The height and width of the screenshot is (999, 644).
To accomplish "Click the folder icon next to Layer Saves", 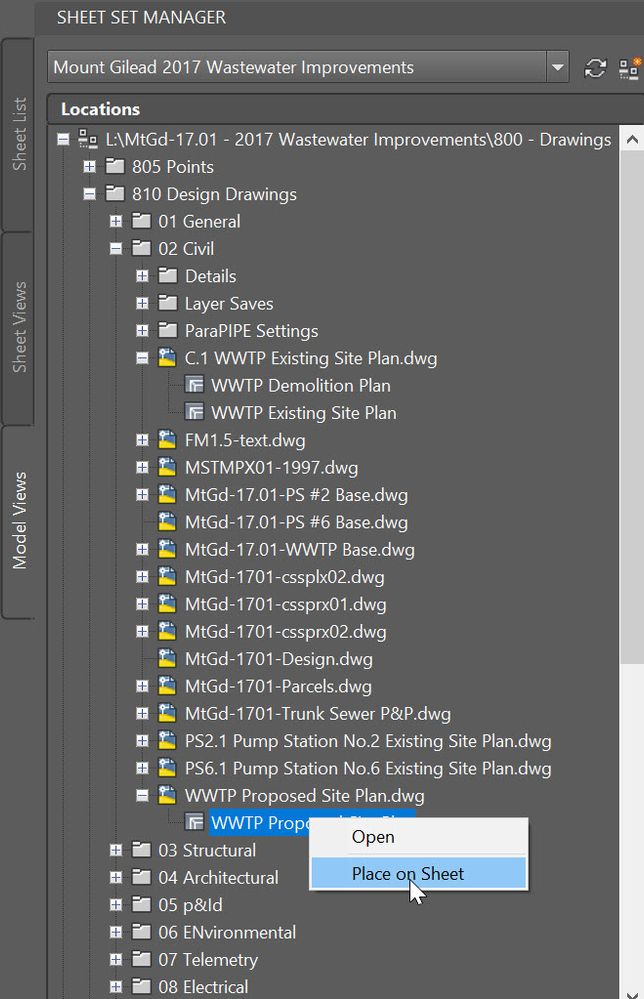I will point(168,304).
